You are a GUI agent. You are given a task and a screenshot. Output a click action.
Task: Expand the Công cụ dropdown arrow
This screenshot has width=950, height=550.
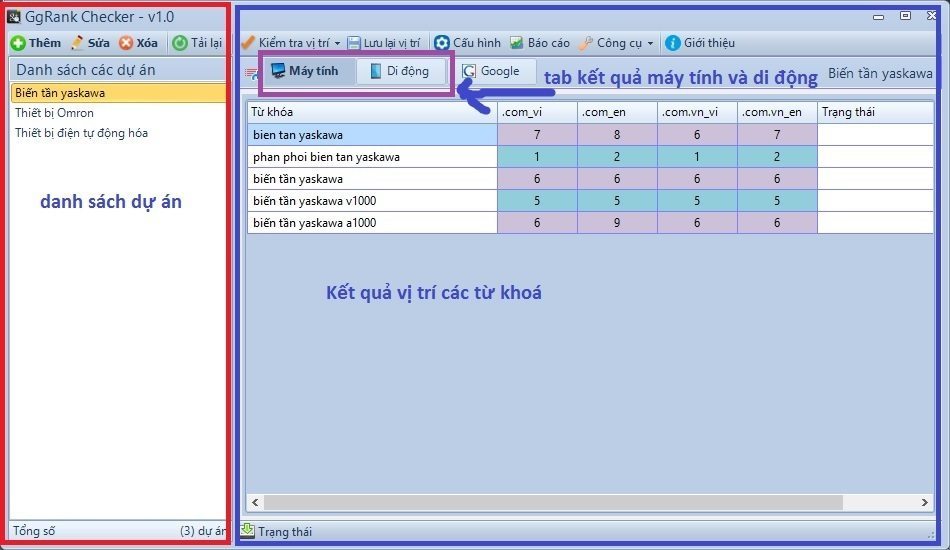(650, 44)
